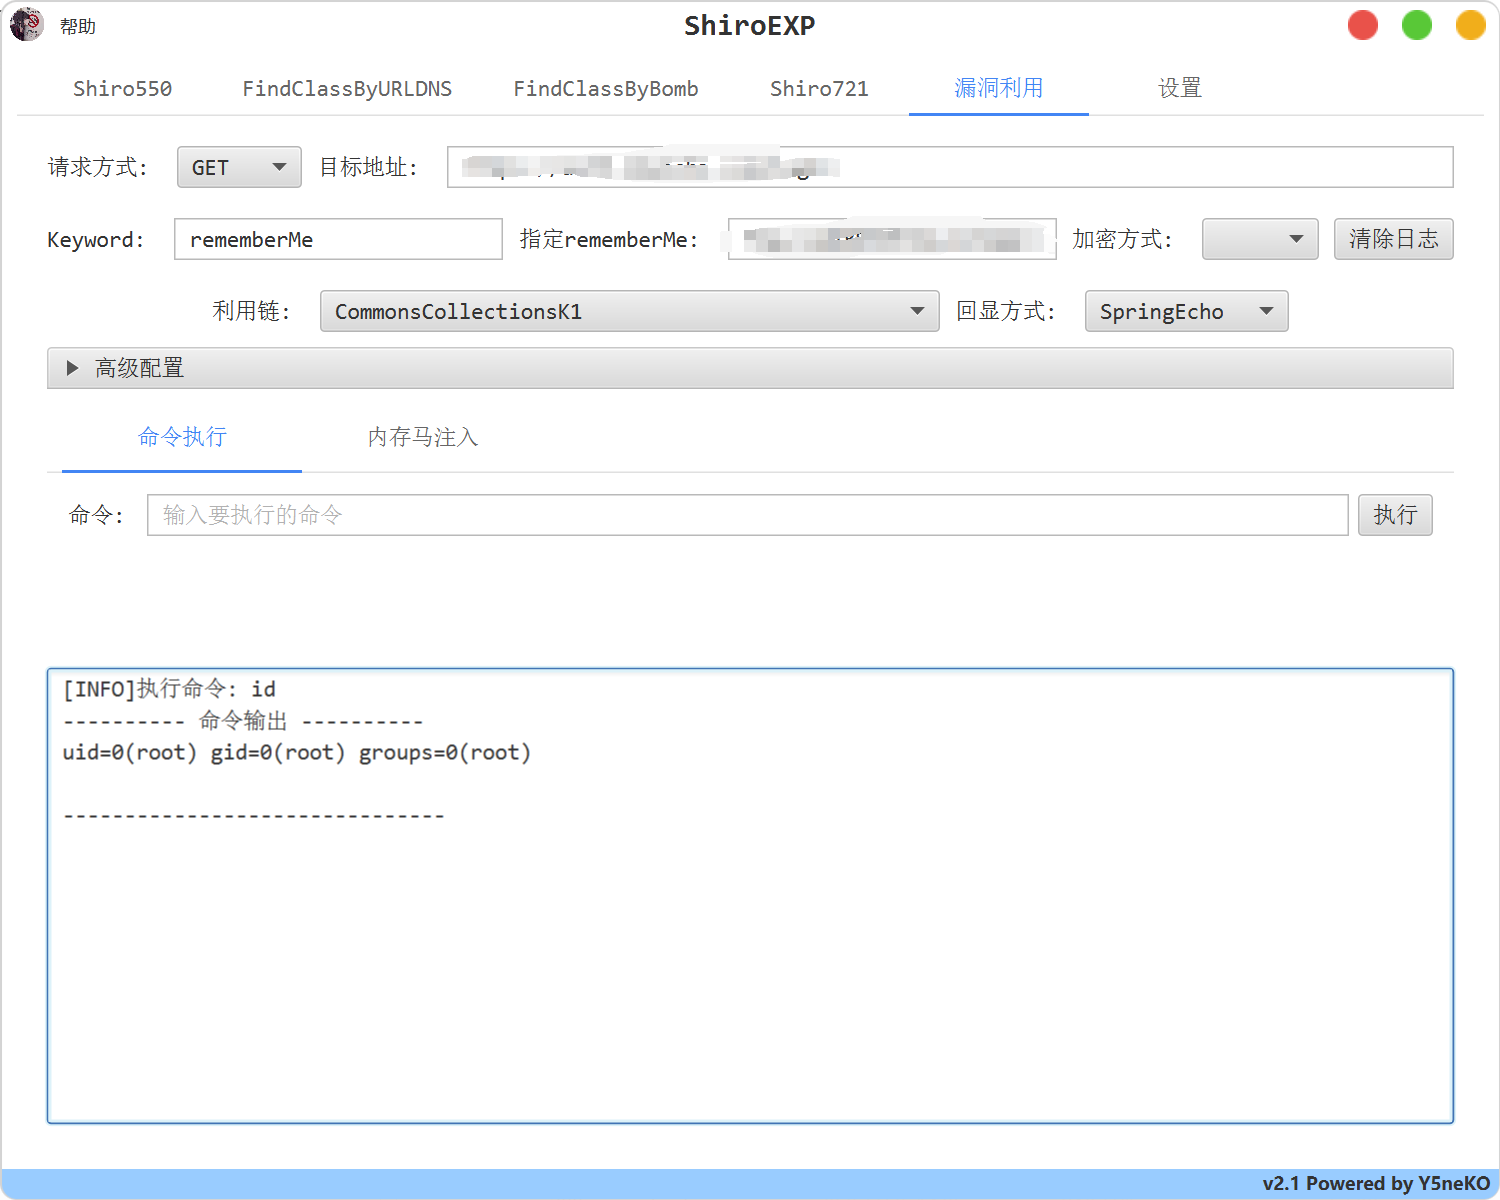Focus the 命令 input field
The image size is (1500, 1200).
(747, 515)
